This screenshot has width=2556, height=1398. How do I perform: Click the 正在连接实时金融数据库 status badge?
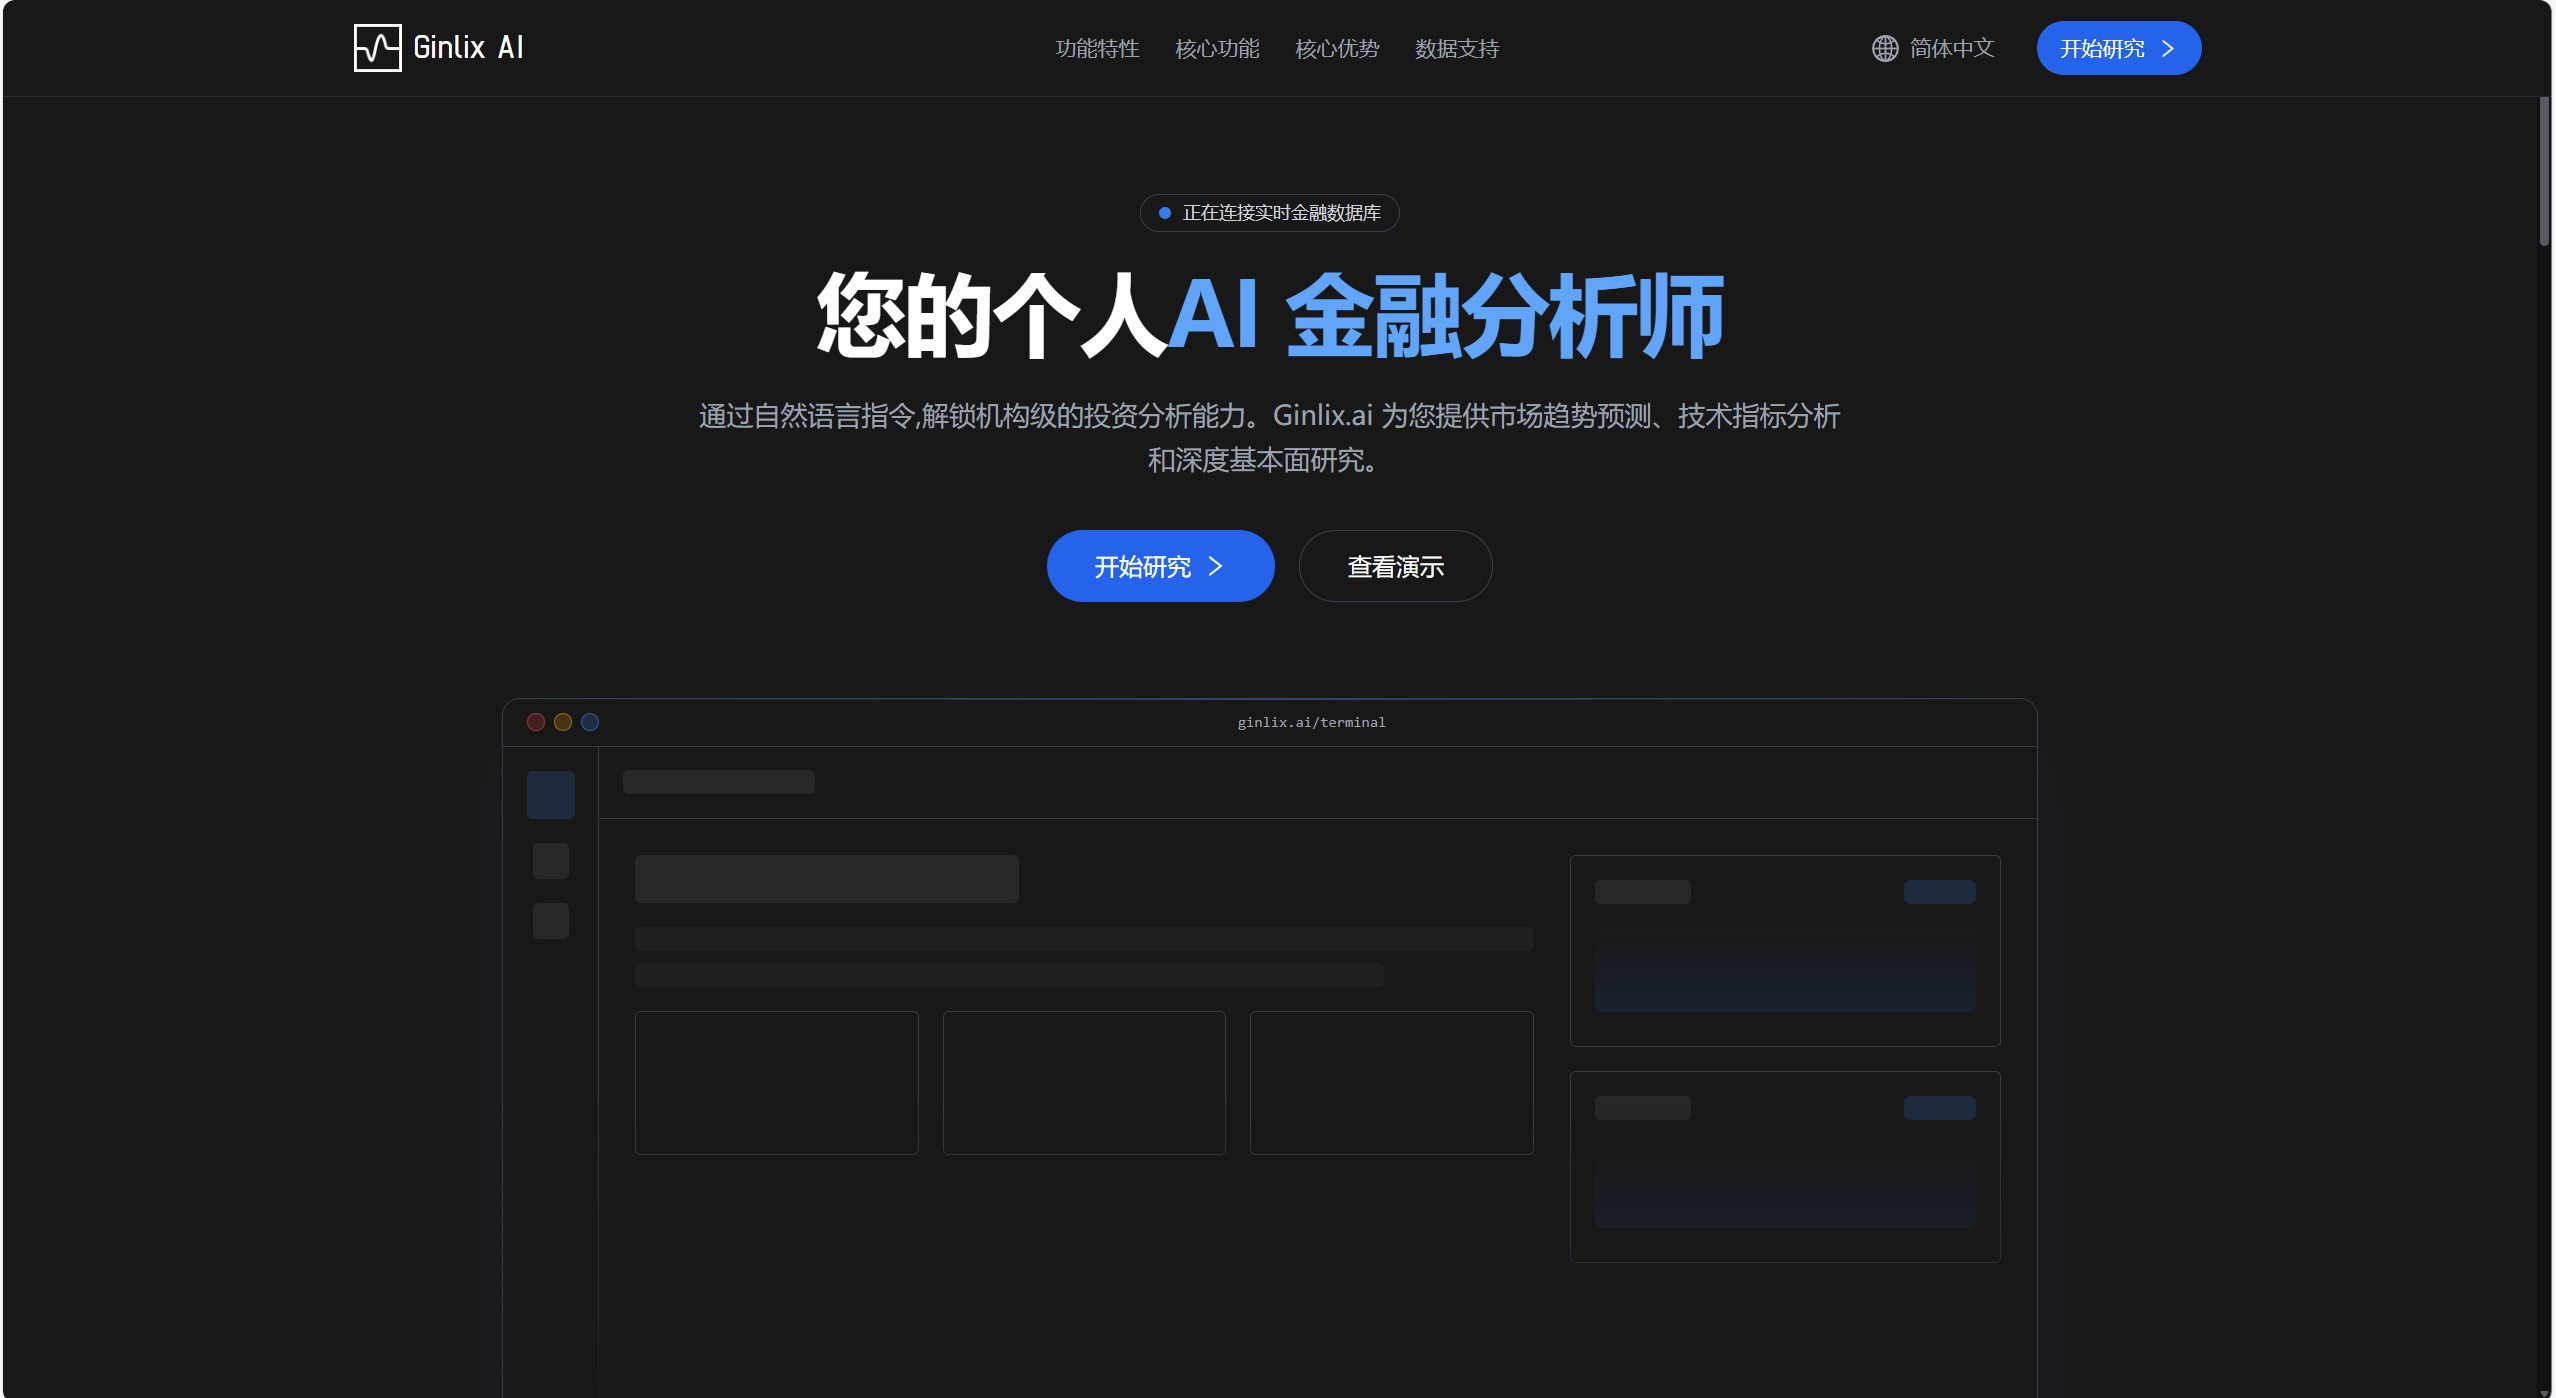pos(1269,212)
